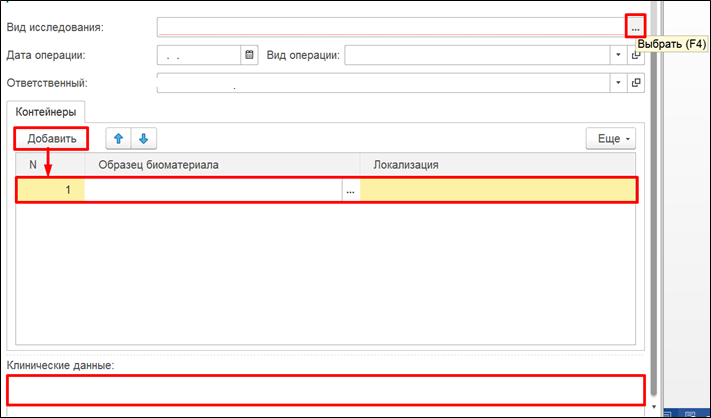
Task: Move the container row up with the up arrow
Action: pos(118,139)
